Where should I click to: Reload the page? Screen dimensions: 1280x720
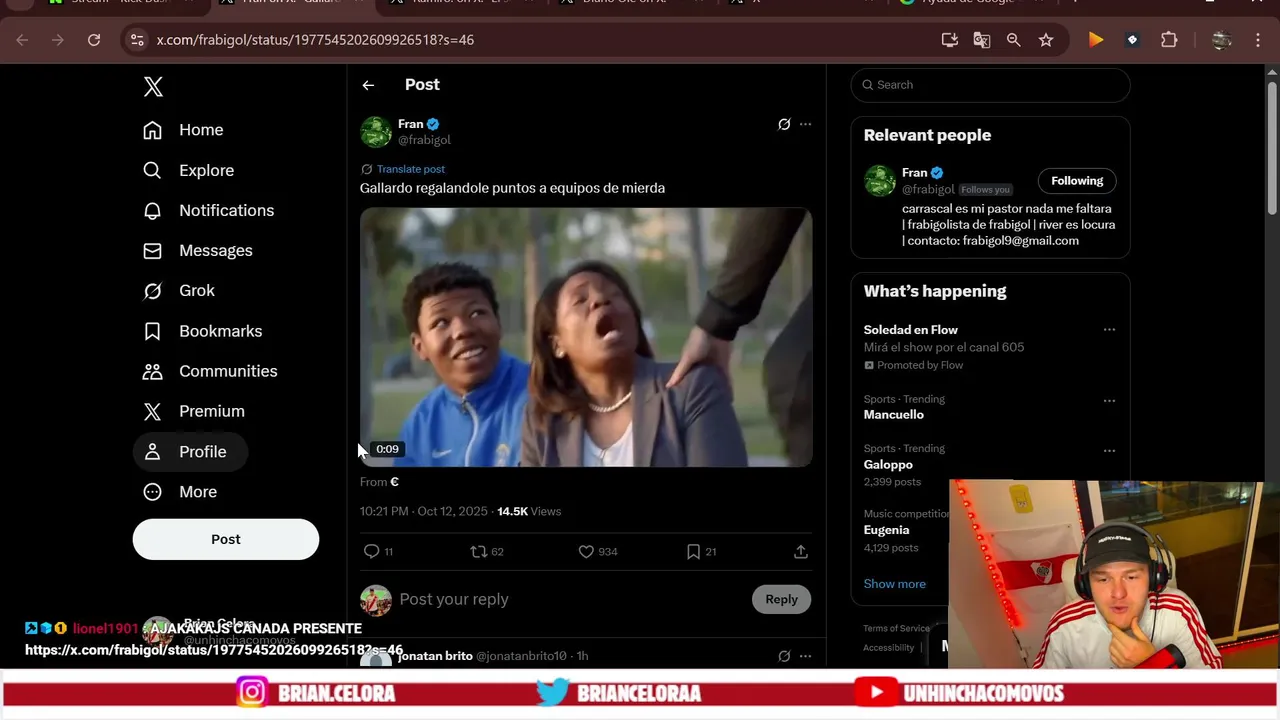(94, 40)
